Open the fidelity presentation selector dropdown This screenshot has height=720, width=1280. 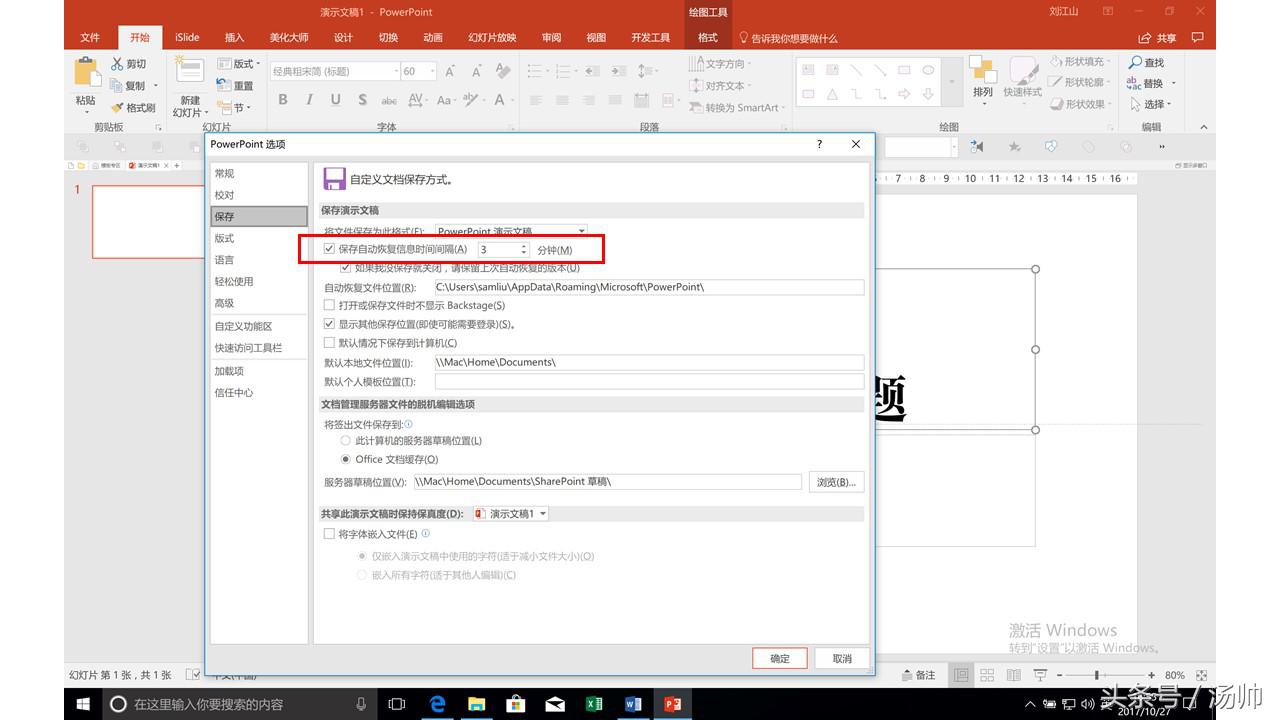tap(543, 514)
